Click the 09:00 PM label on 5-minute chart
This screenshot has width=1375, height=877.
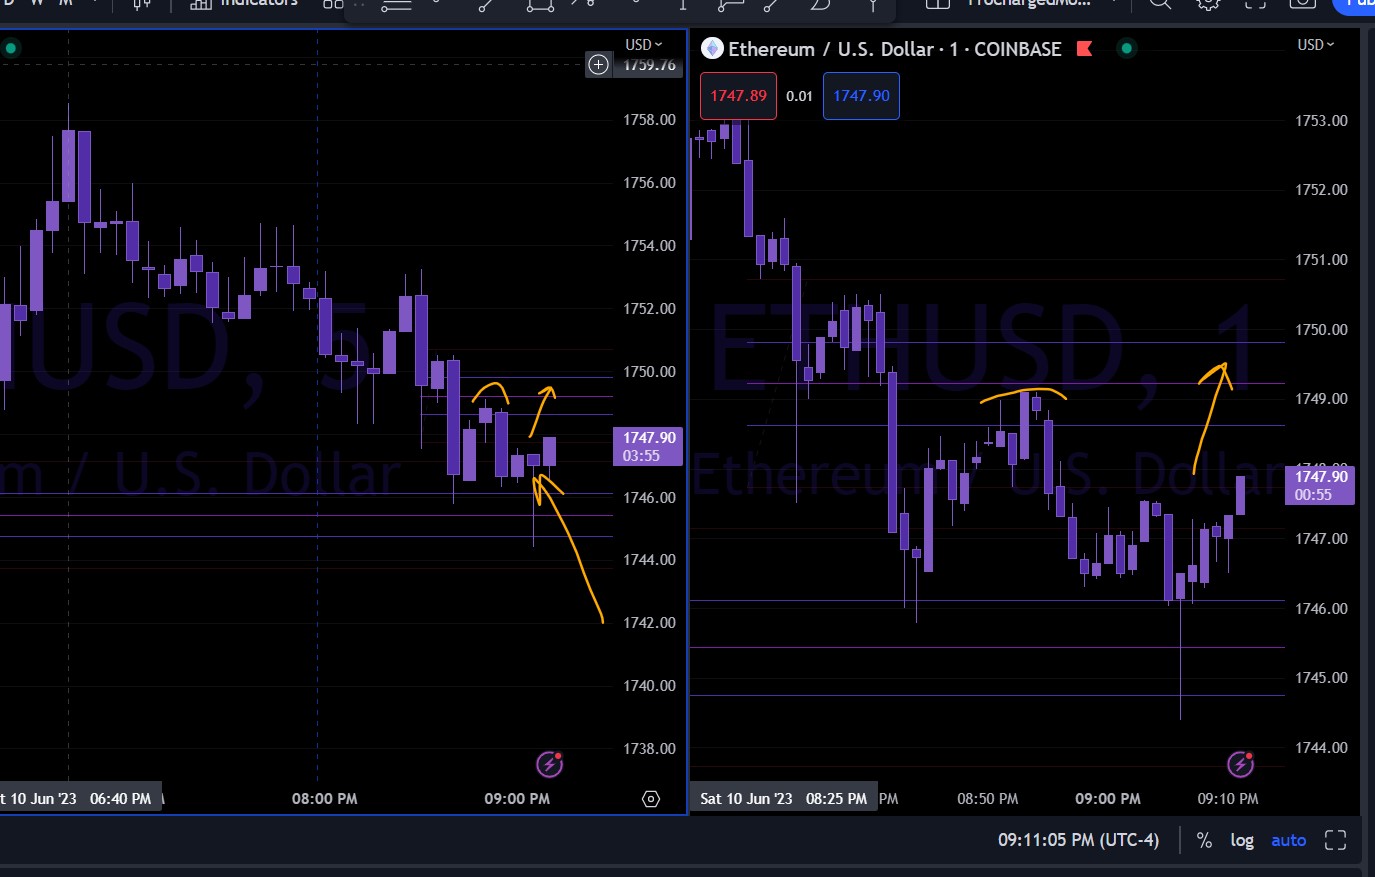tap(517, 799)
